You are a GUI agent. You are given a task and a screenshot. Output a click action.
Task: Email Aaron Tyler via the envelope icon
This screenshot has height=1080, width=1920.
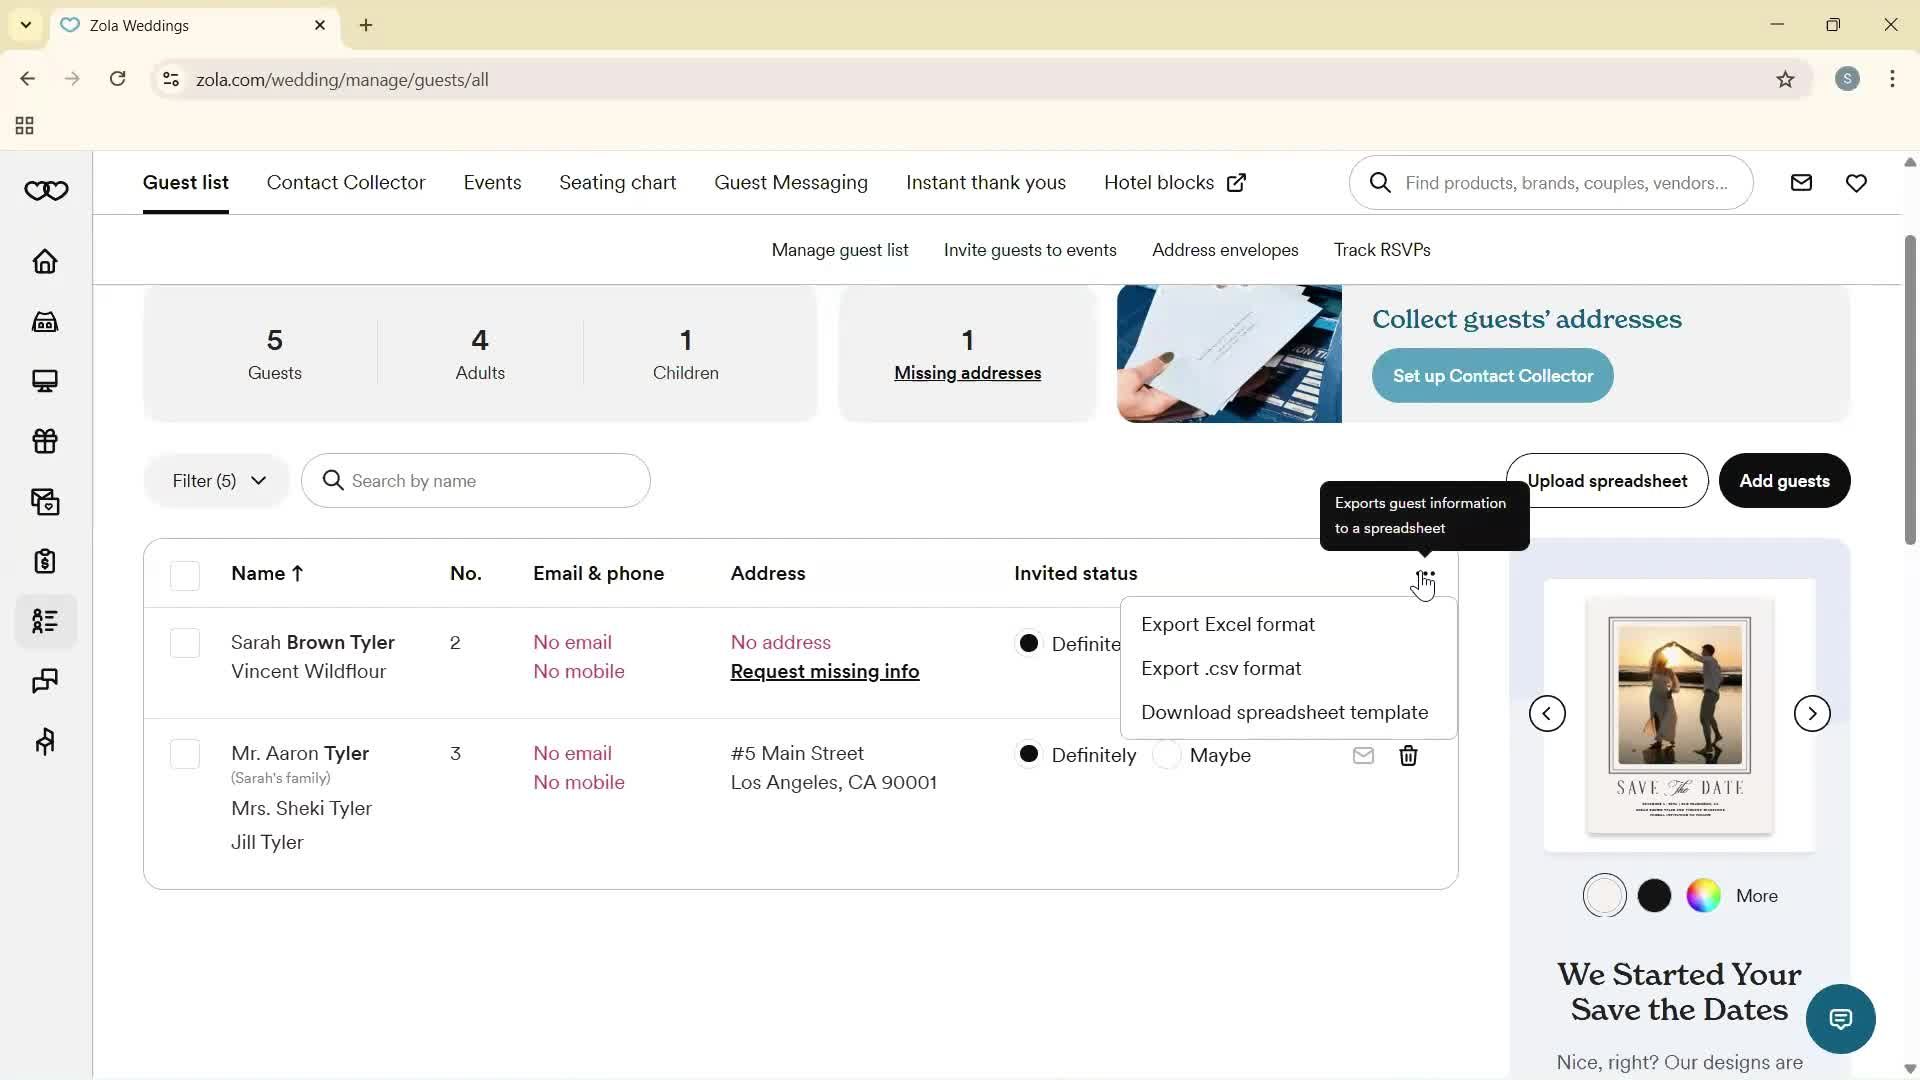pyautogui.click(x=1362, y=756)
